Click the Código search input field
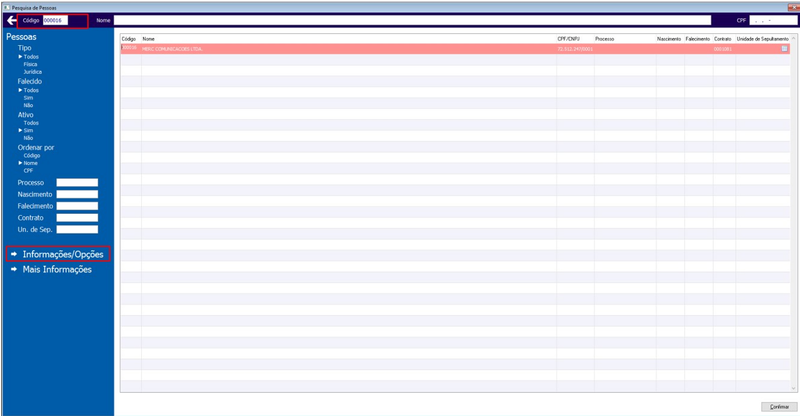800x416 pixels. (55, 20)
